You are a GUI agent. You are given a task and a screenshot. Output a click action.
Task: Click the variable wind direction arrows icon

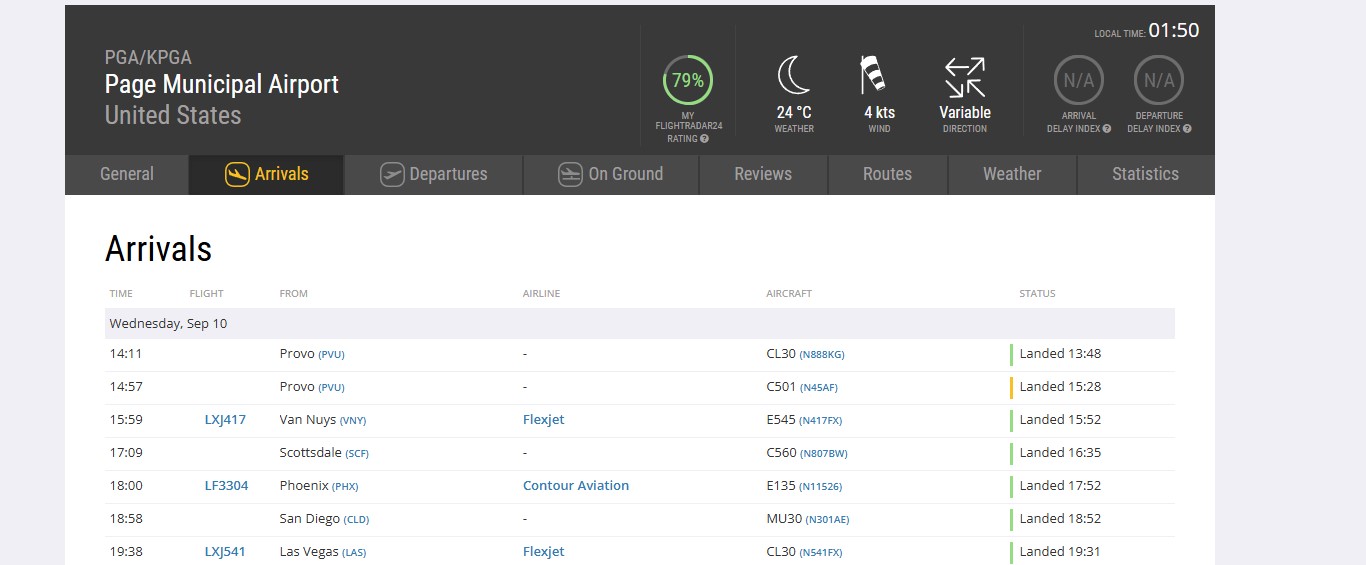click(x=965, y=76)
